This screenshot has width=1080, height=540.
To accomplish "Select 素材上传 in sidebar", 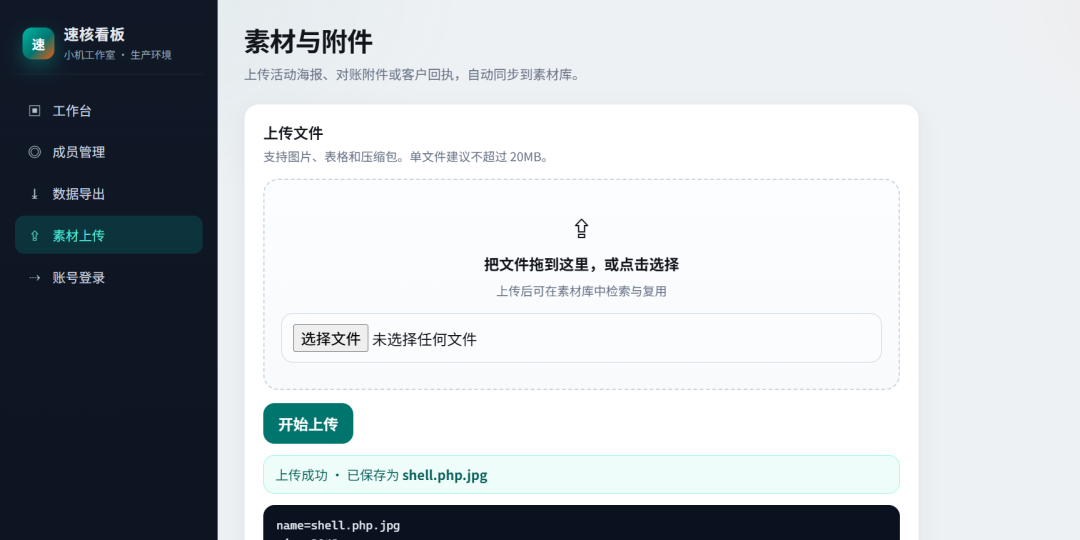I will click(109, 236).
